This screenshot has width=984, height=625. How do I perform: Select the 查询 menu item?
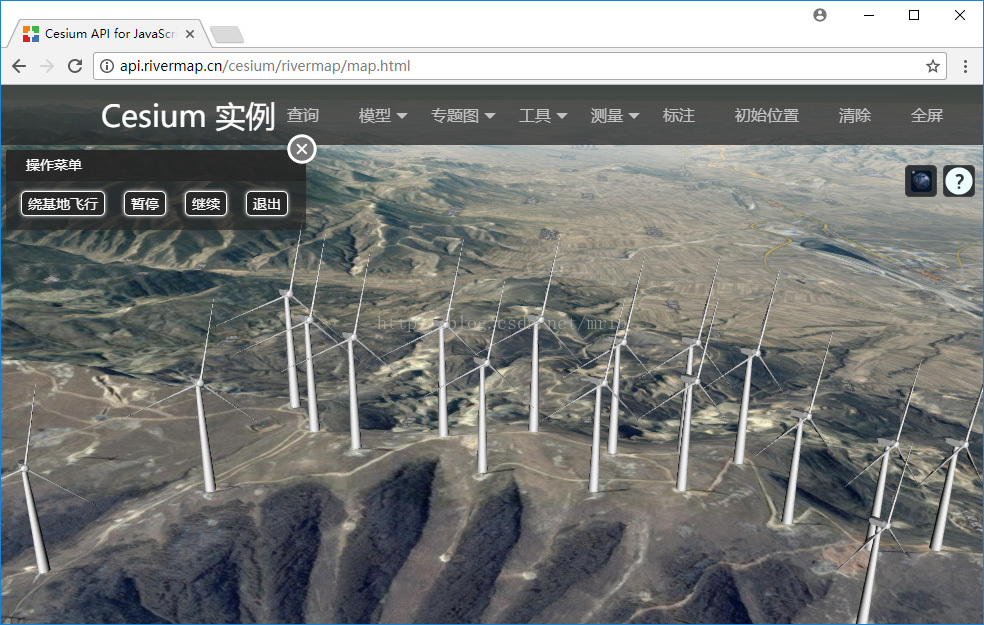pyautogui.click(x=302, y=116)
